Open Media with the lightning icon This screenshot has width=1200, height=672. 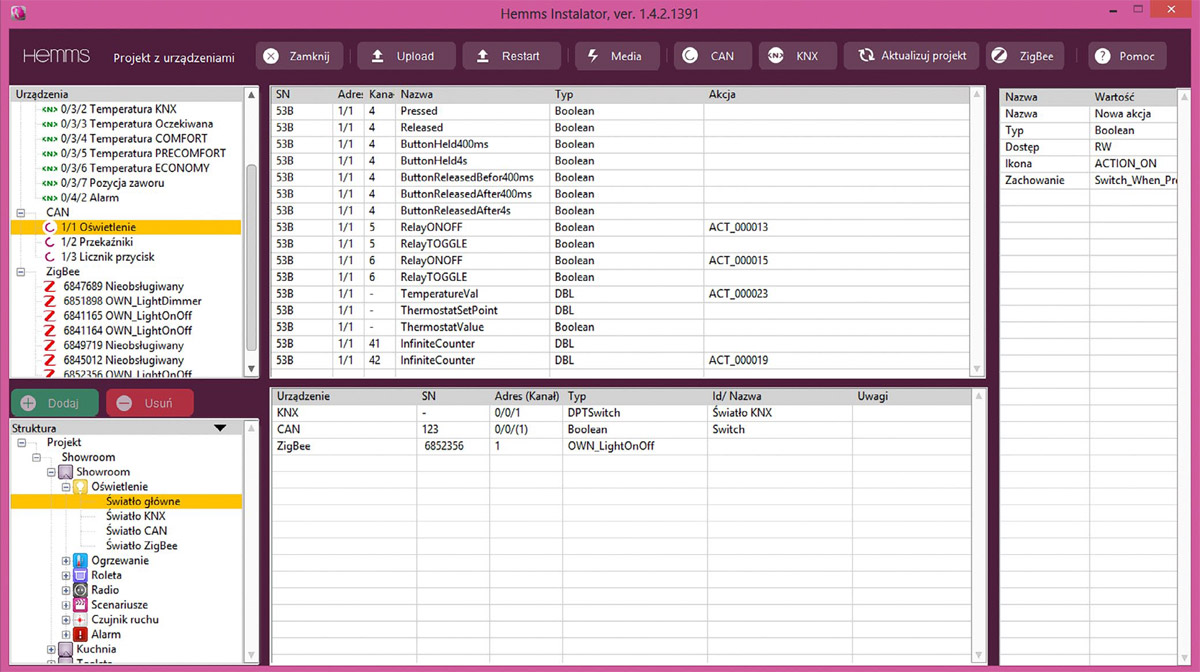[593, 56]
